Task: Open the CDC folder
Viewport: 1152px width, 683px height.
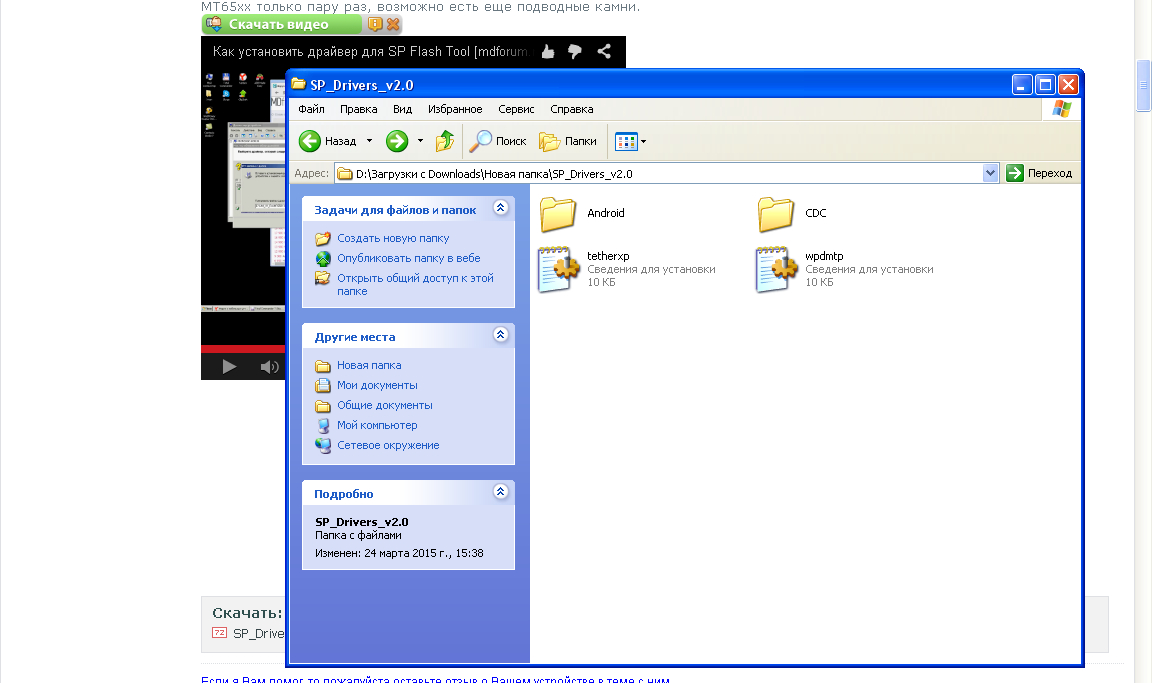Action: [x=775, y=214]
